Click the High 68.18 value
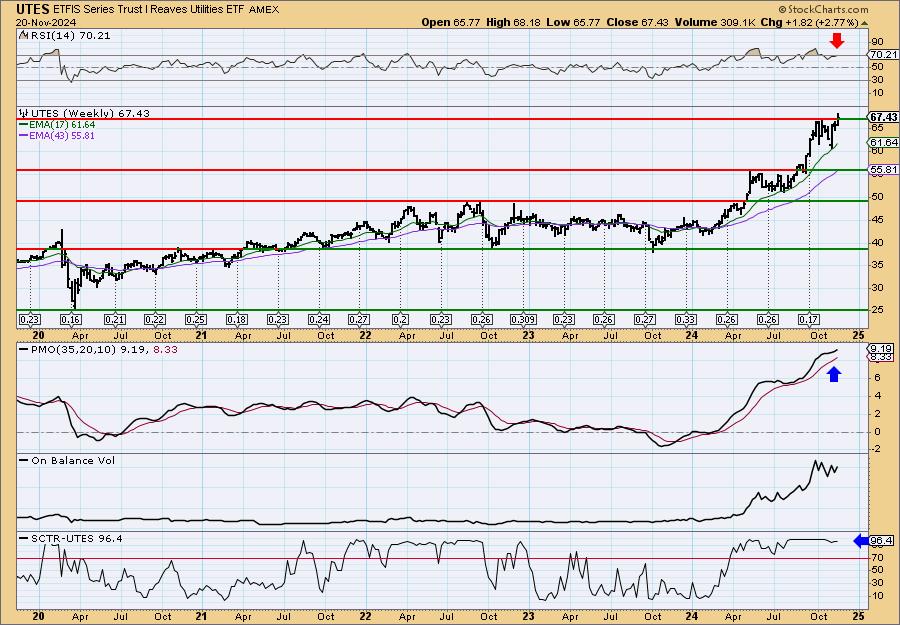900x625 pixels. point(513,22)
